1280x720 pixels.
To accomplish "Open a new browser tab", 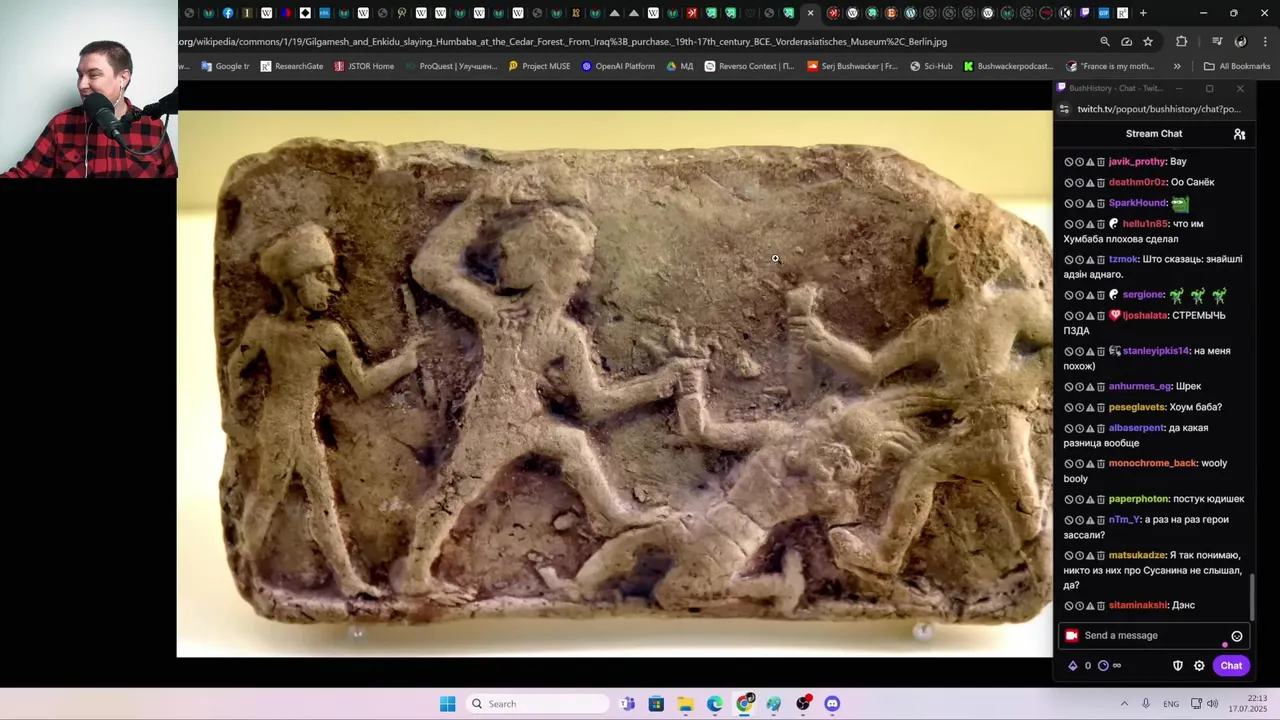I will pos(1143,13).
